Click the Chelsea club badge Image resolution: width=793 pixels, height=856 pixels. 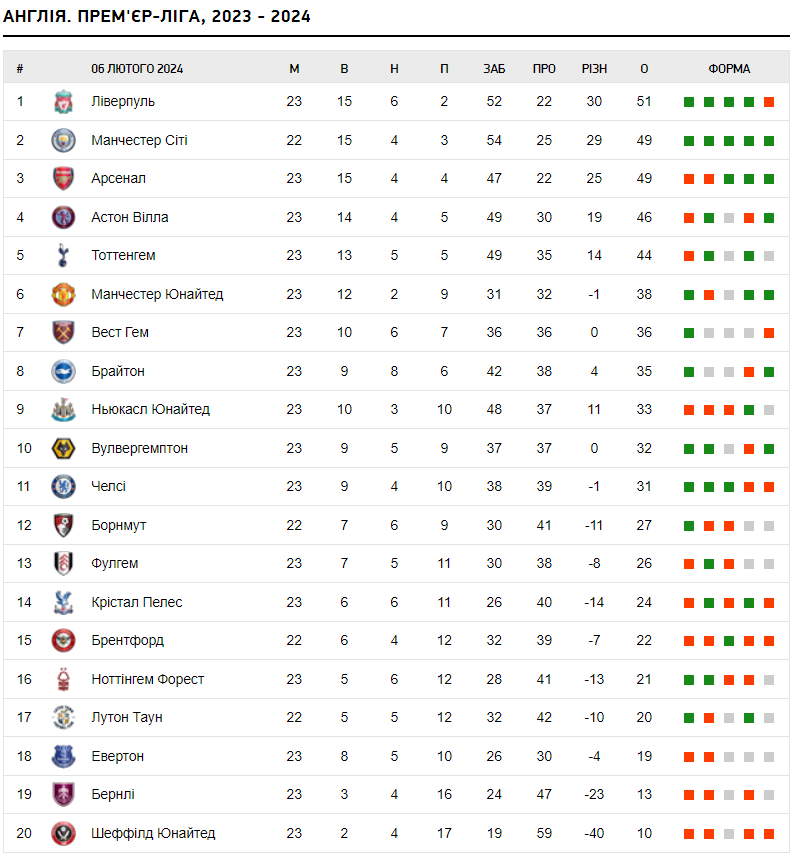tap(63, 486)
